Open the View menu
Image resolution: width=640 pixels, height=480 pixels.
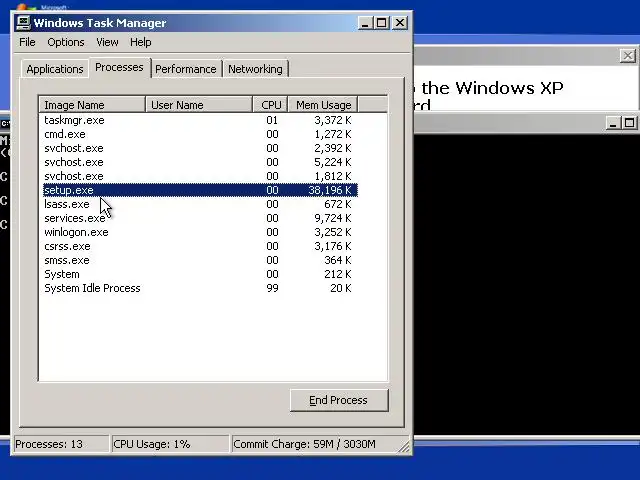[x=107, y=42]
